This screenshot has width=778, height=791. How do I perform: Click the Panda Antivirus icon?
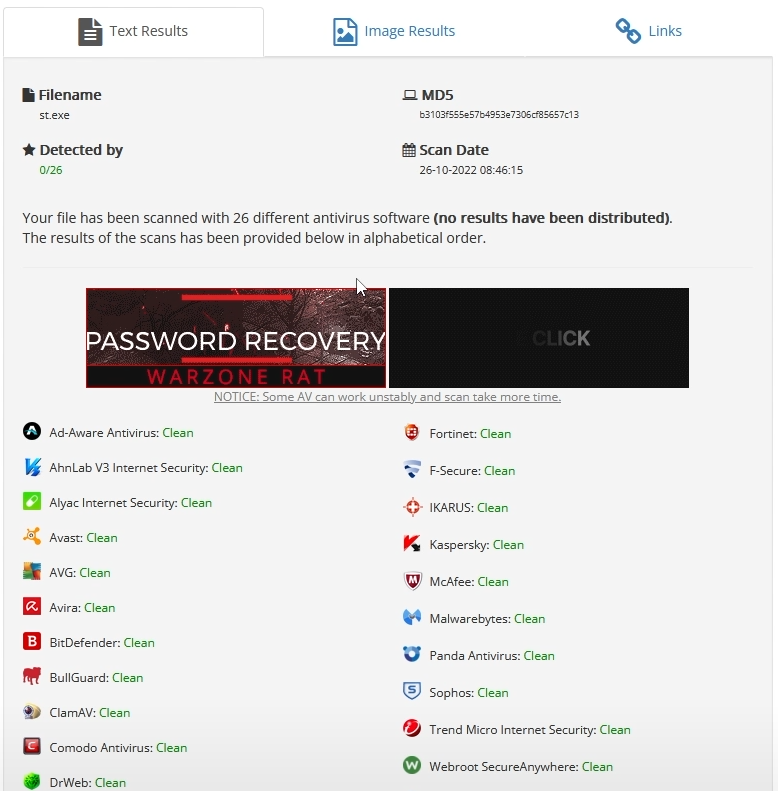(x=412, y=654)
